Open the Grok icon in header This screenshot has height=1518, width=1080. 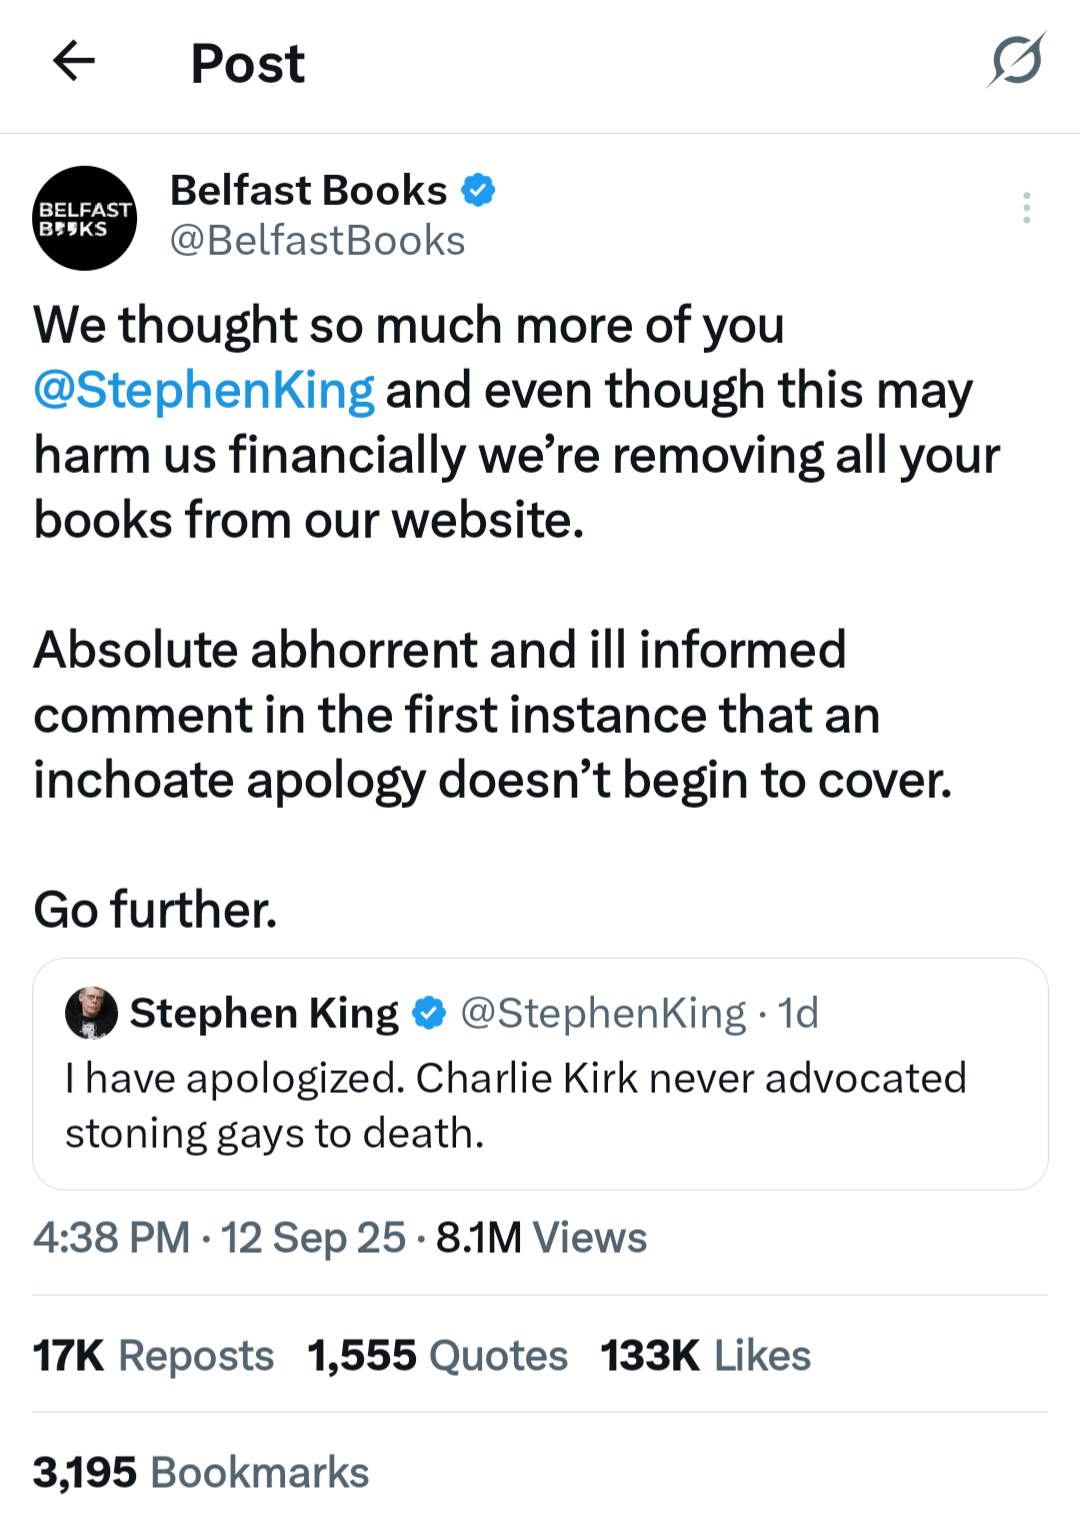(1016, 60)
